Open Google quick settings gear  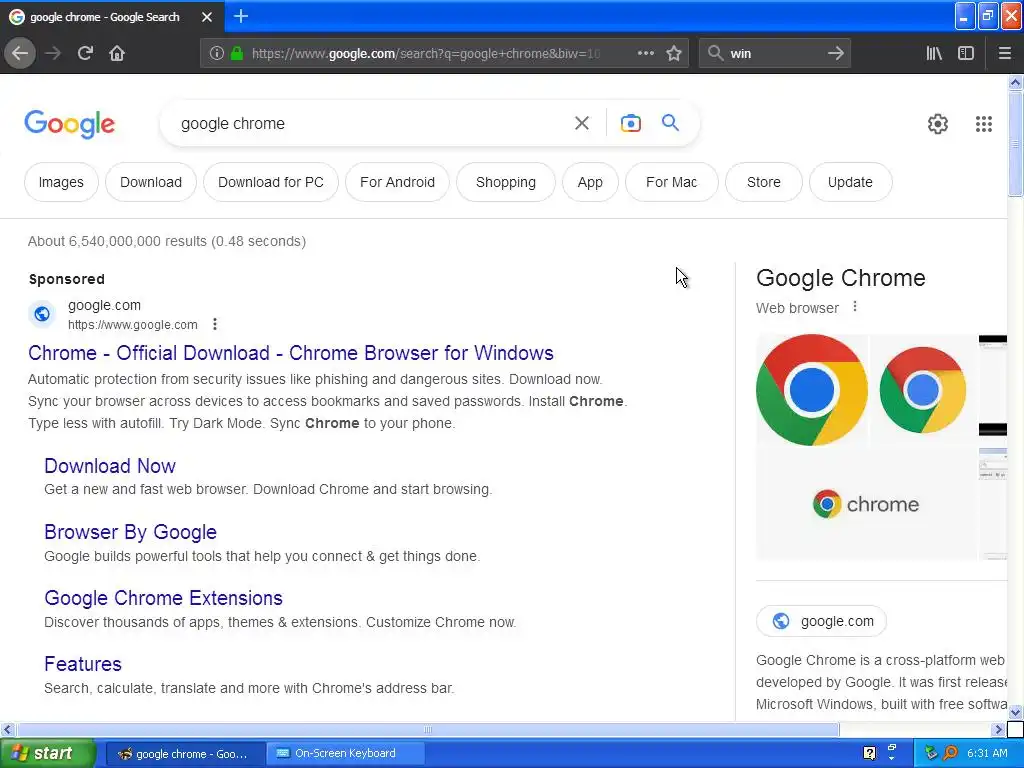coord(937,123)
